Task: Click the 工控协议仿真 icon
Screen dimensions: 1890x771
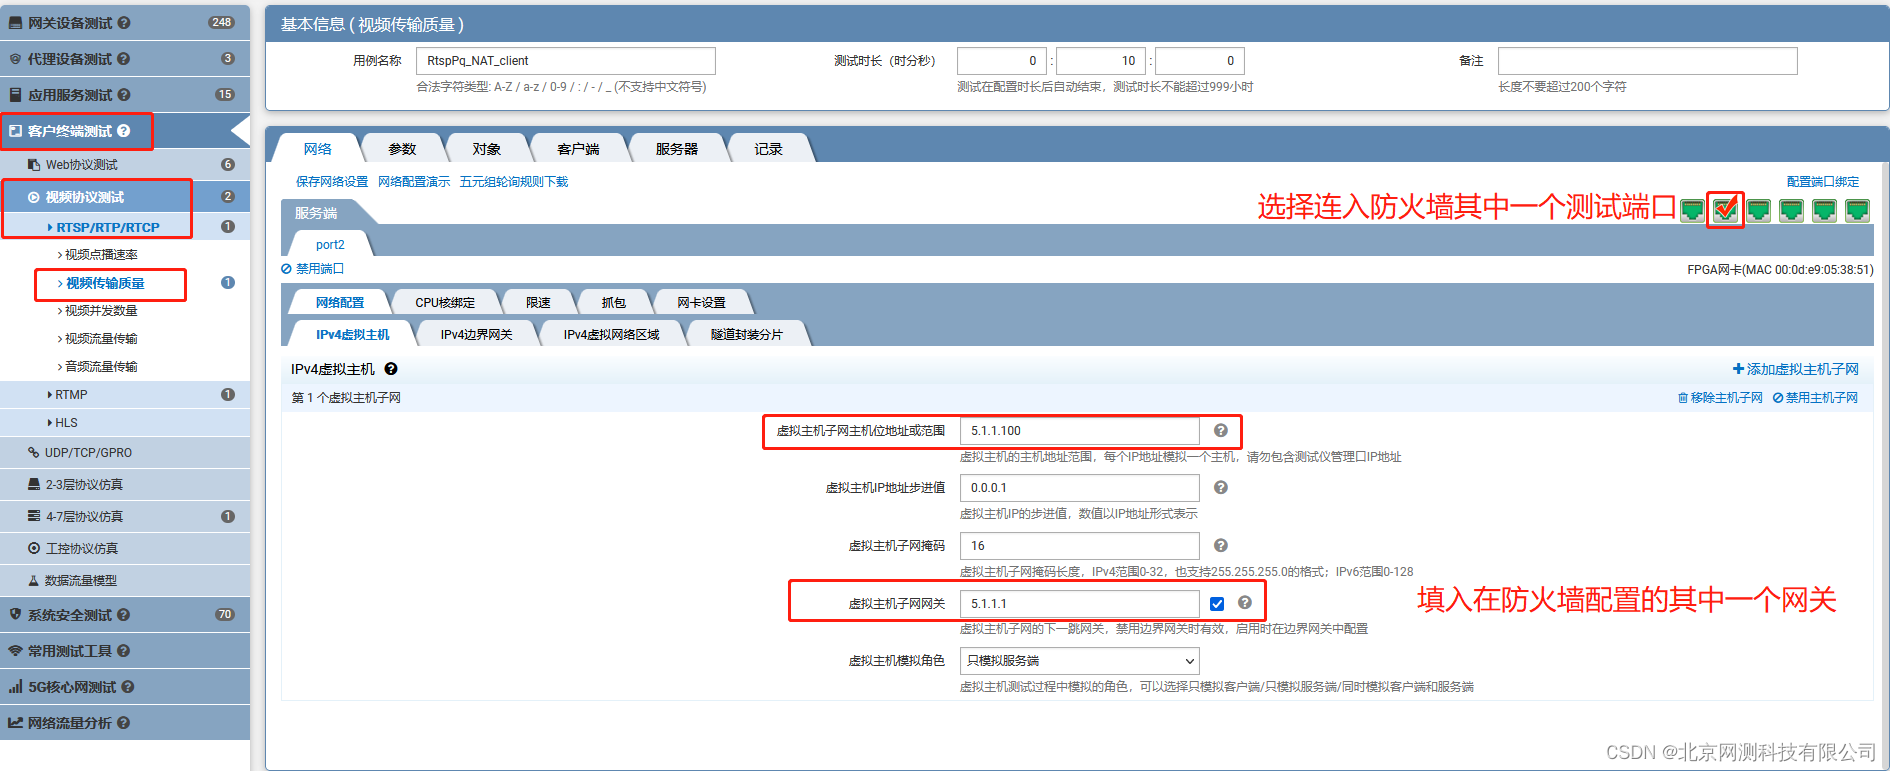Action: [x=34, y=549]
